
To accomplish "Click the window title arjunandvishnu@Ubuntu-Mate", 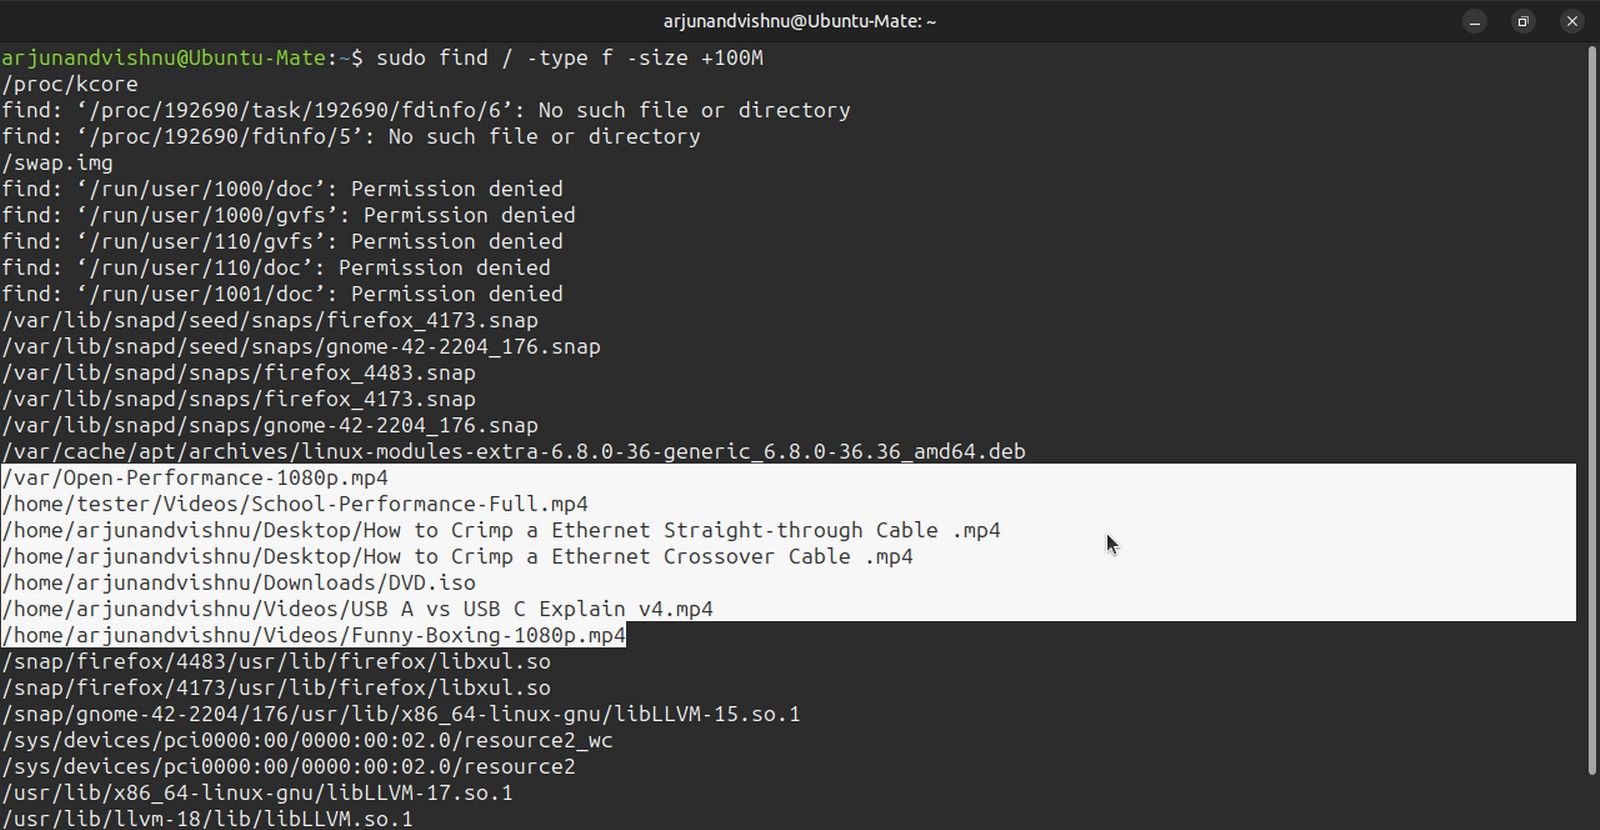I will pos(799,21).
